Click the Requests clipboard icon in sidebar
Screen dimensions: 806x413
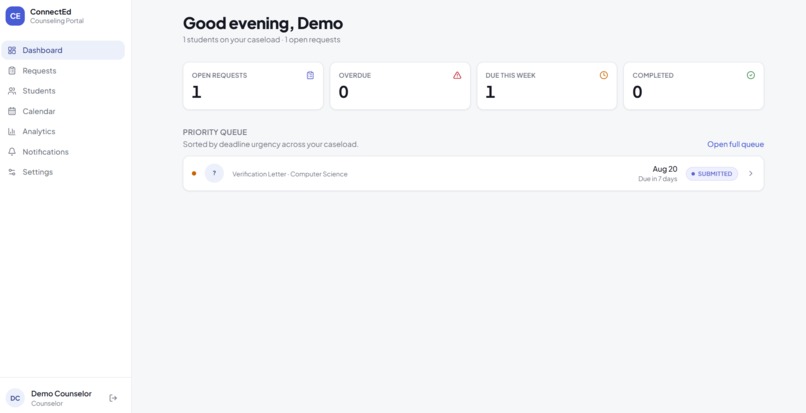point(12,70)
